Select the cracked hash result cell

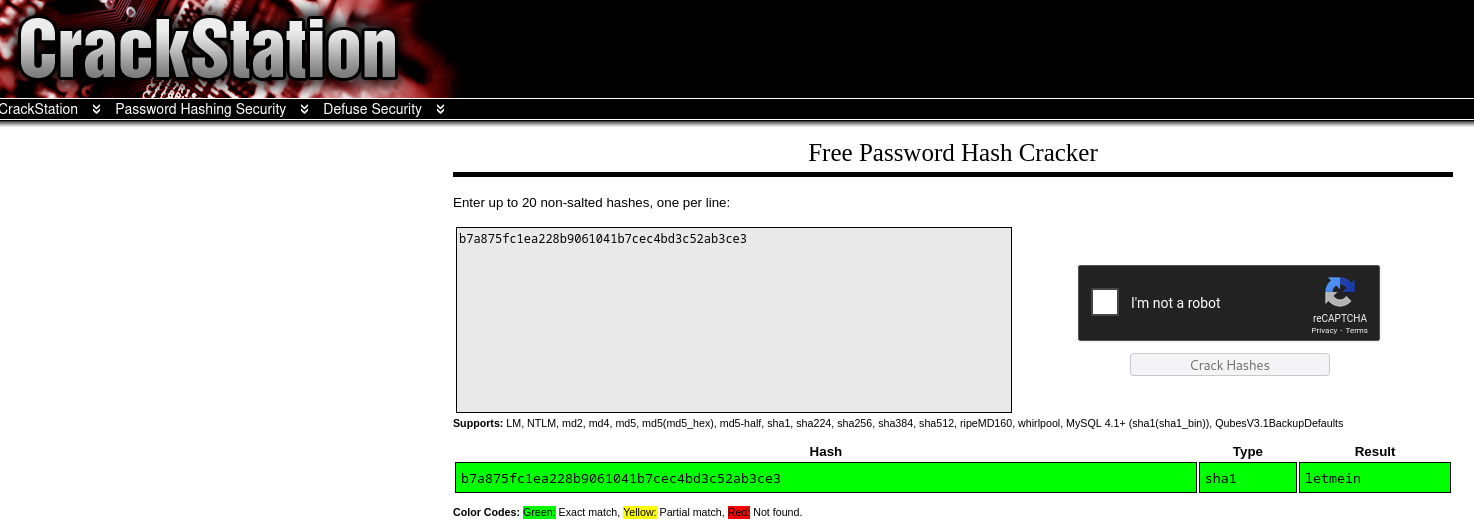coord(826,478)
